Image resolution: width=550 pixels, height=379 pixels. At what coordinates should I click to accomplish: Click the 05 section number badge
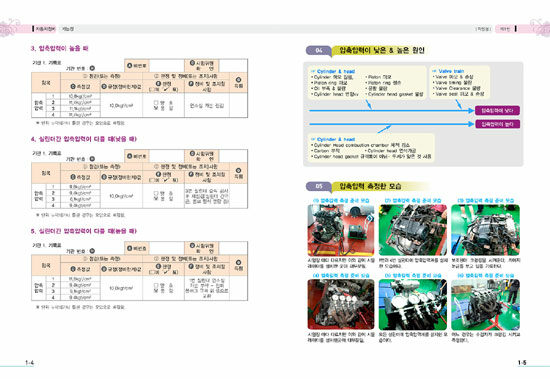318,186
